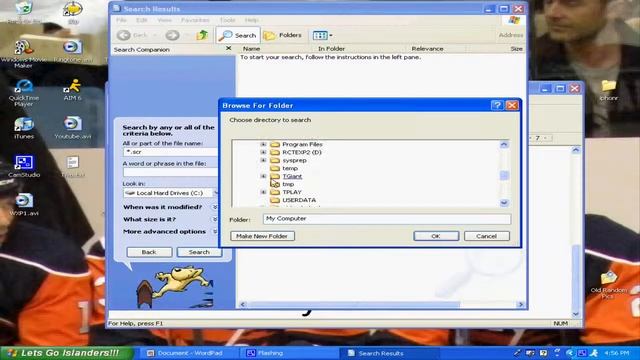Click the Forward arrow toolbar icon
640x360 pixels.
(172, 35)
